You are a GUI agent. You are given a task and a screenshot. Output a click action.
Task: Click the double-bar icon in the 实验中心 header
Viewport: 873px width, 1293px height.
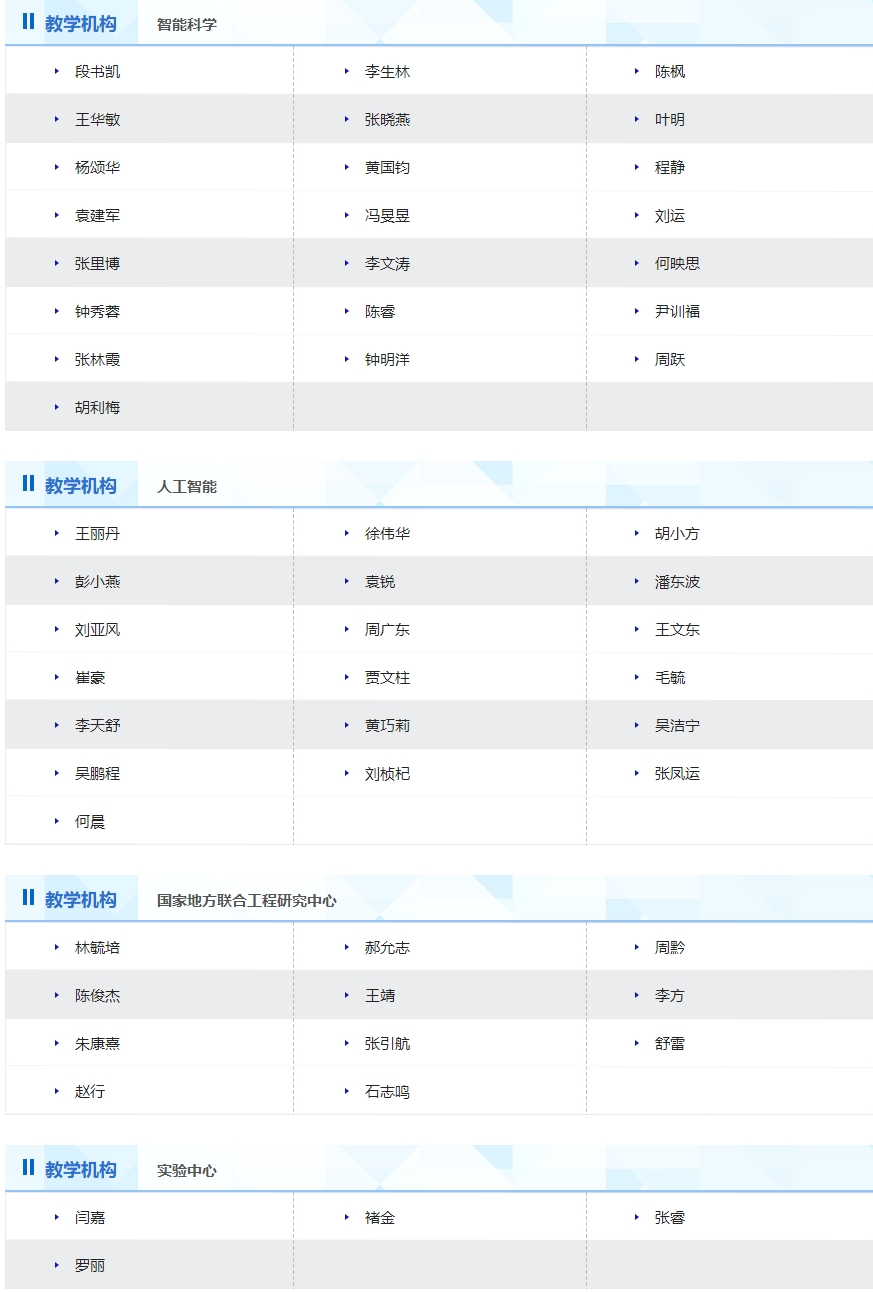28,1168
